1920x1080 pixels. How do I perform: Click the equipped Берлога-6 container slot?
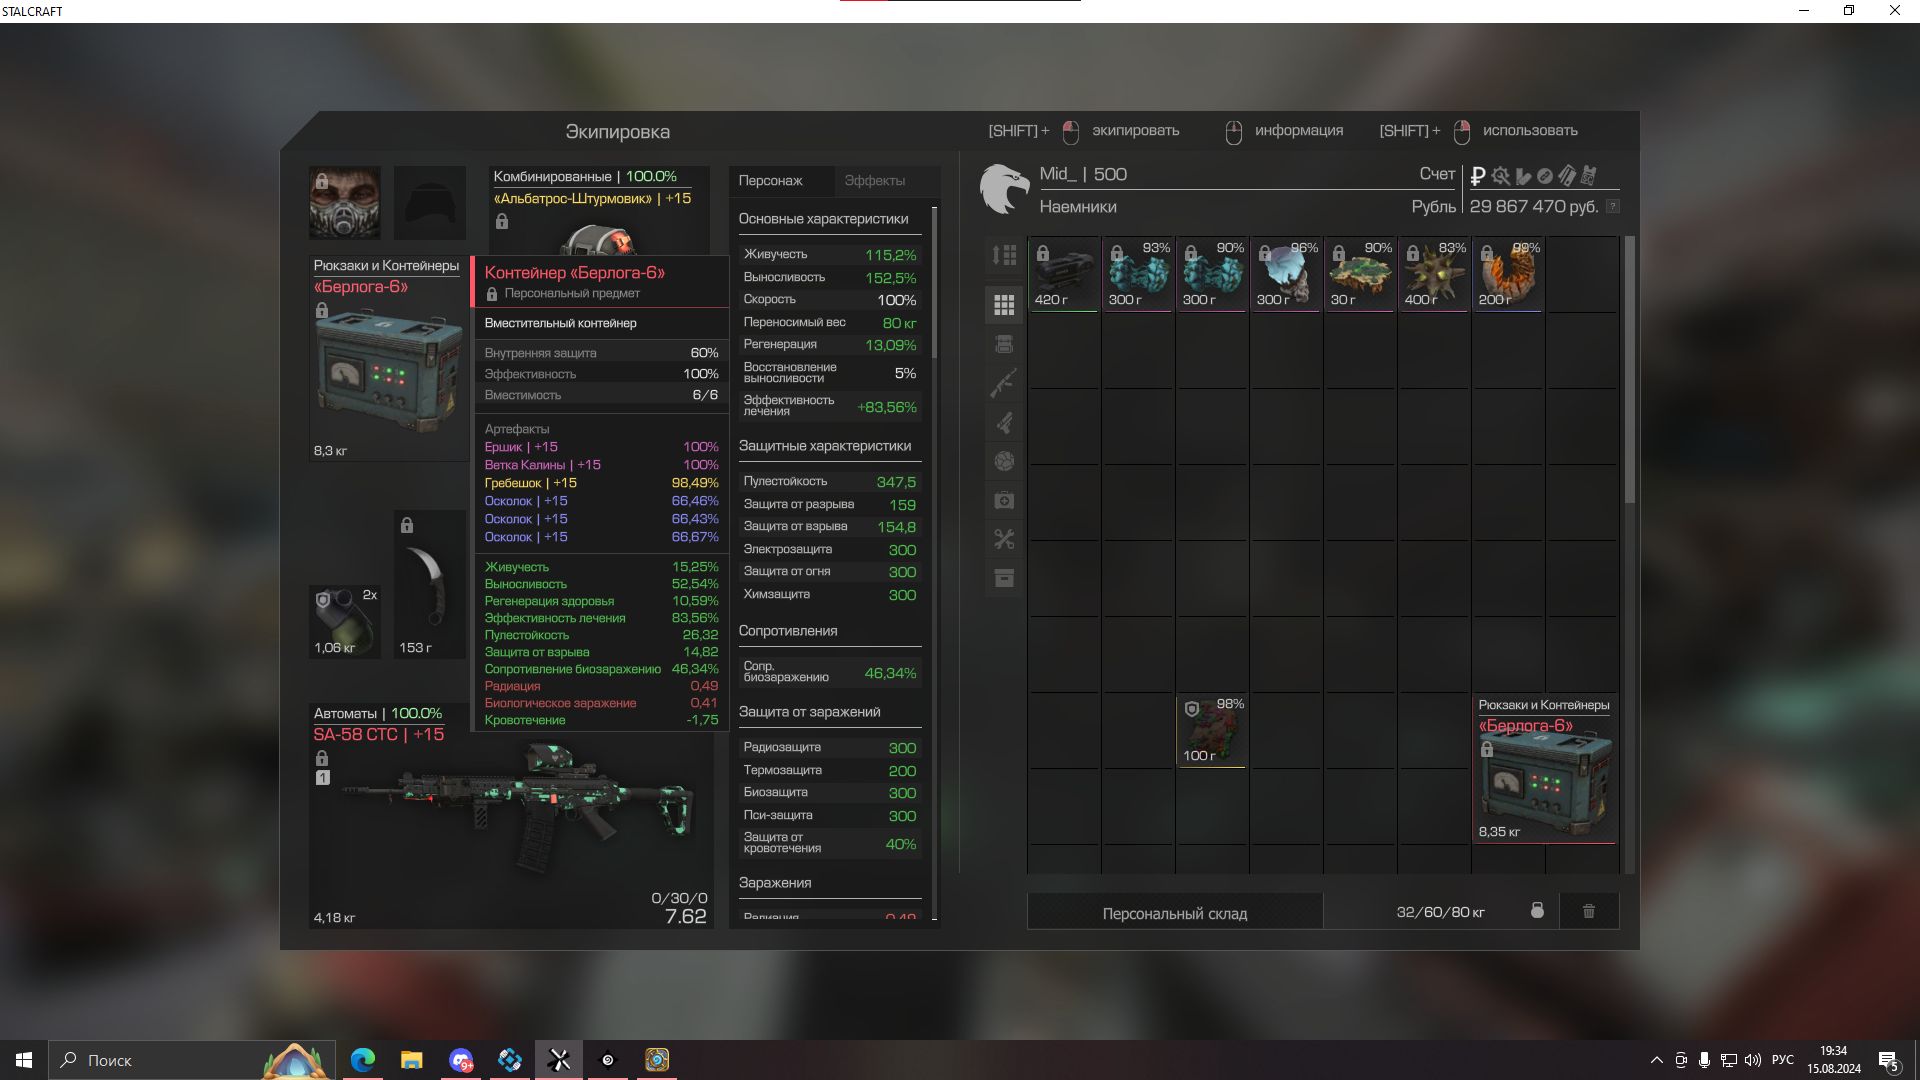(x=388, y=358)
